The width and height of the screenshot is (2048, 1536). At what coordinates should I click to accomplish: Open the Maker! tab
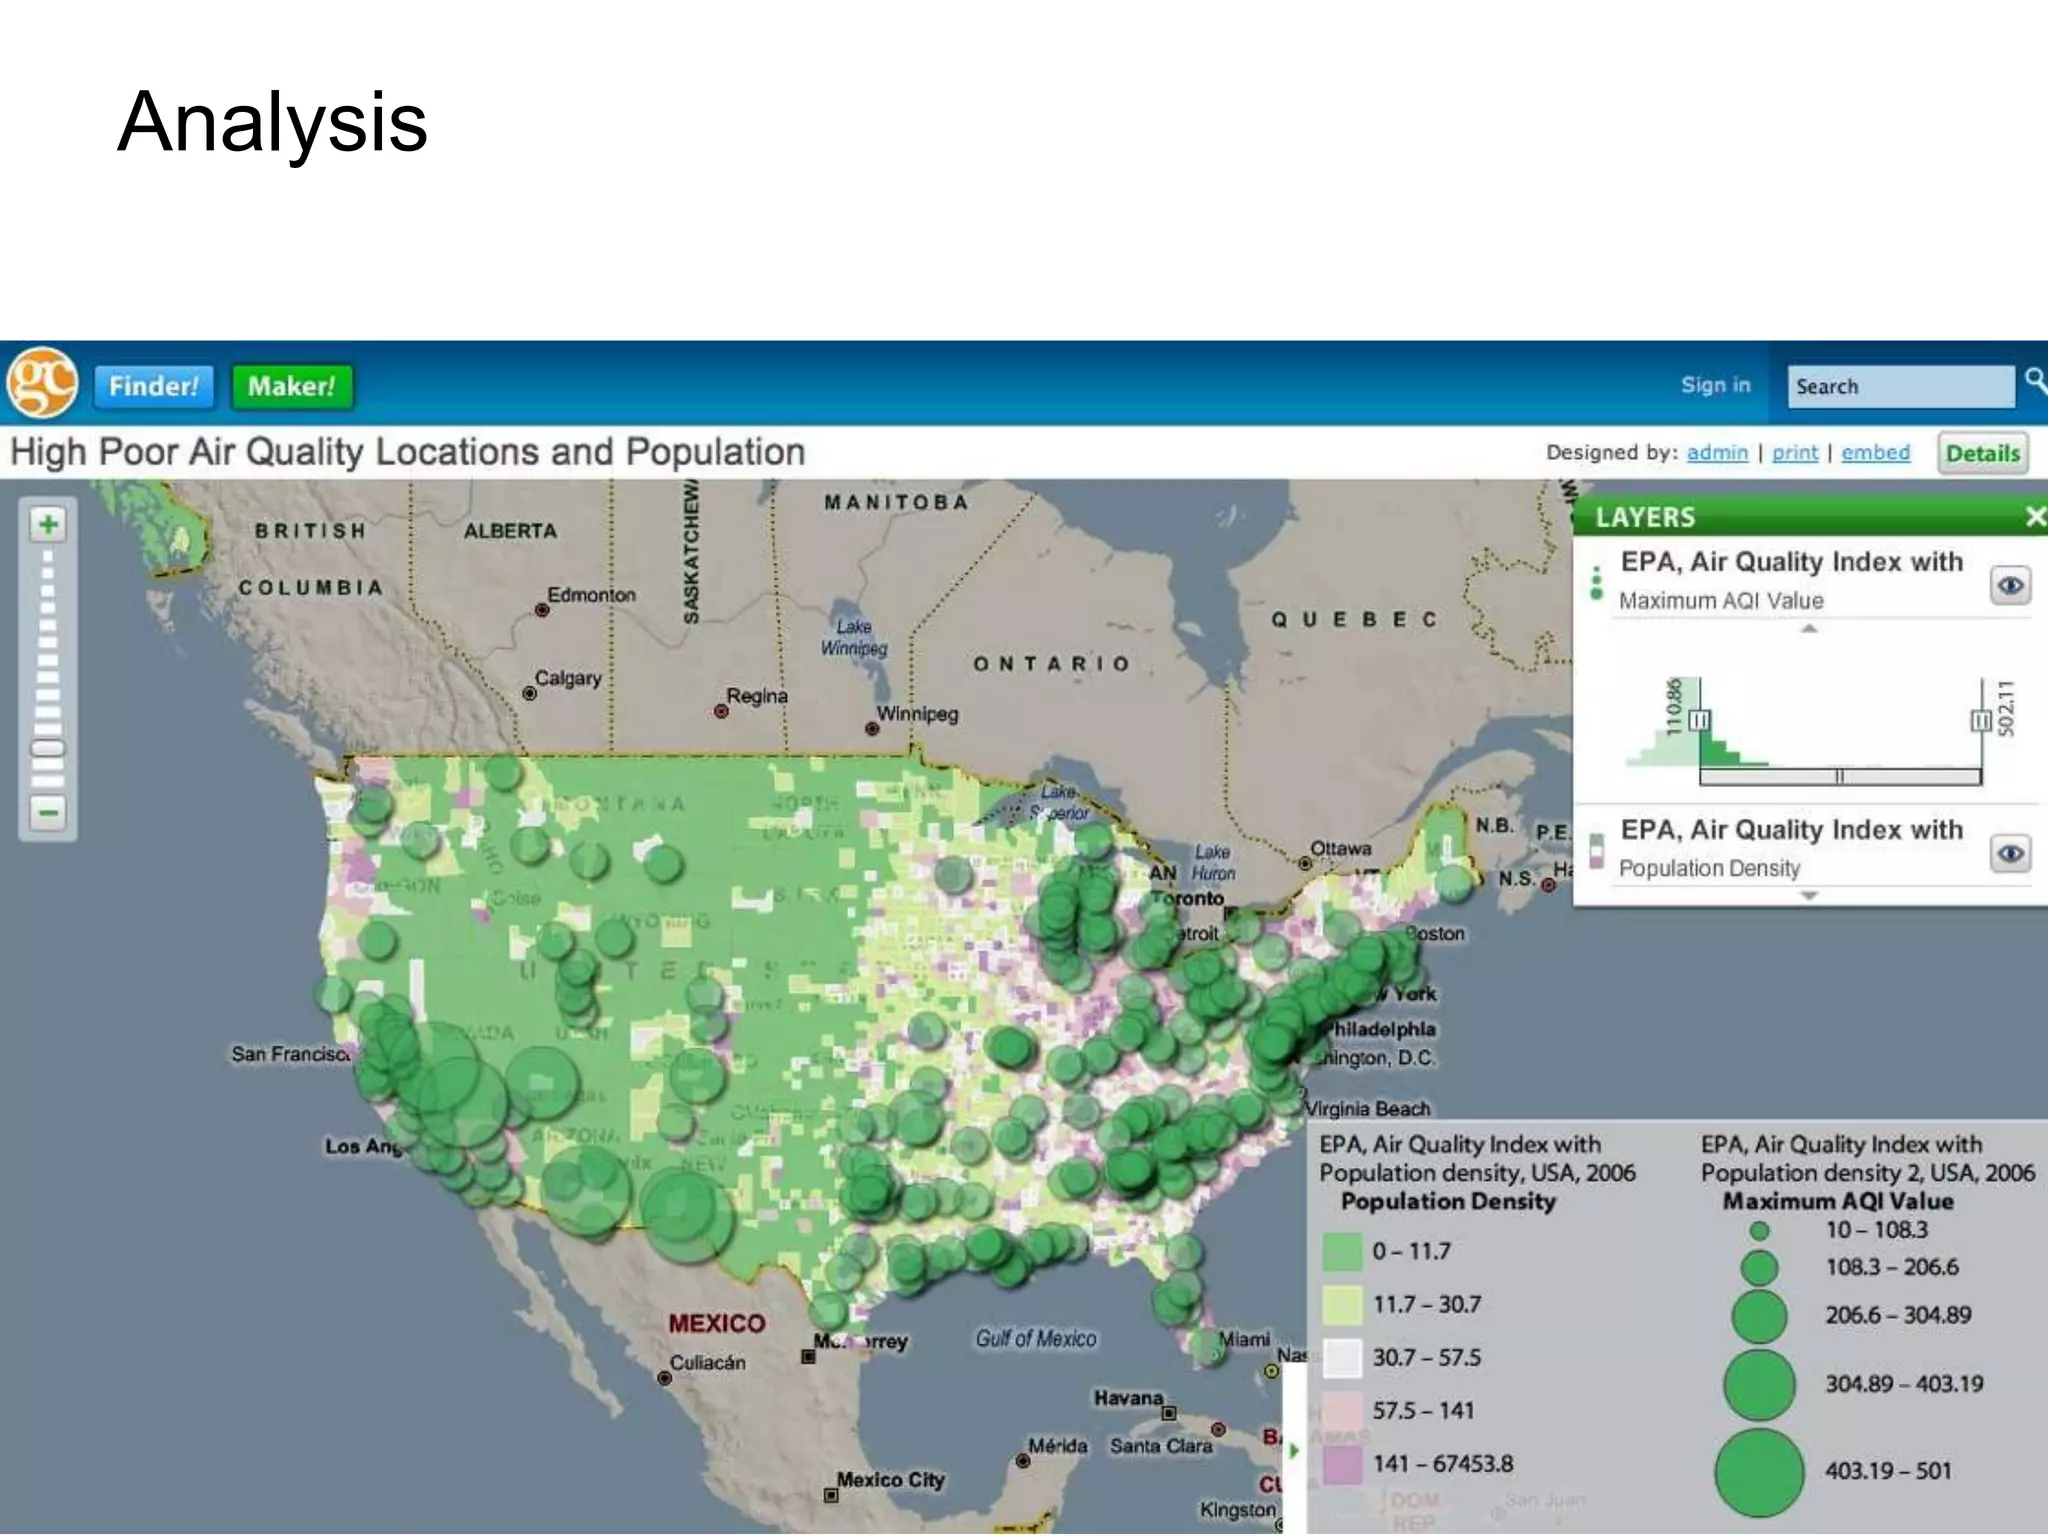pyautogui.click(x=291, y=386)
